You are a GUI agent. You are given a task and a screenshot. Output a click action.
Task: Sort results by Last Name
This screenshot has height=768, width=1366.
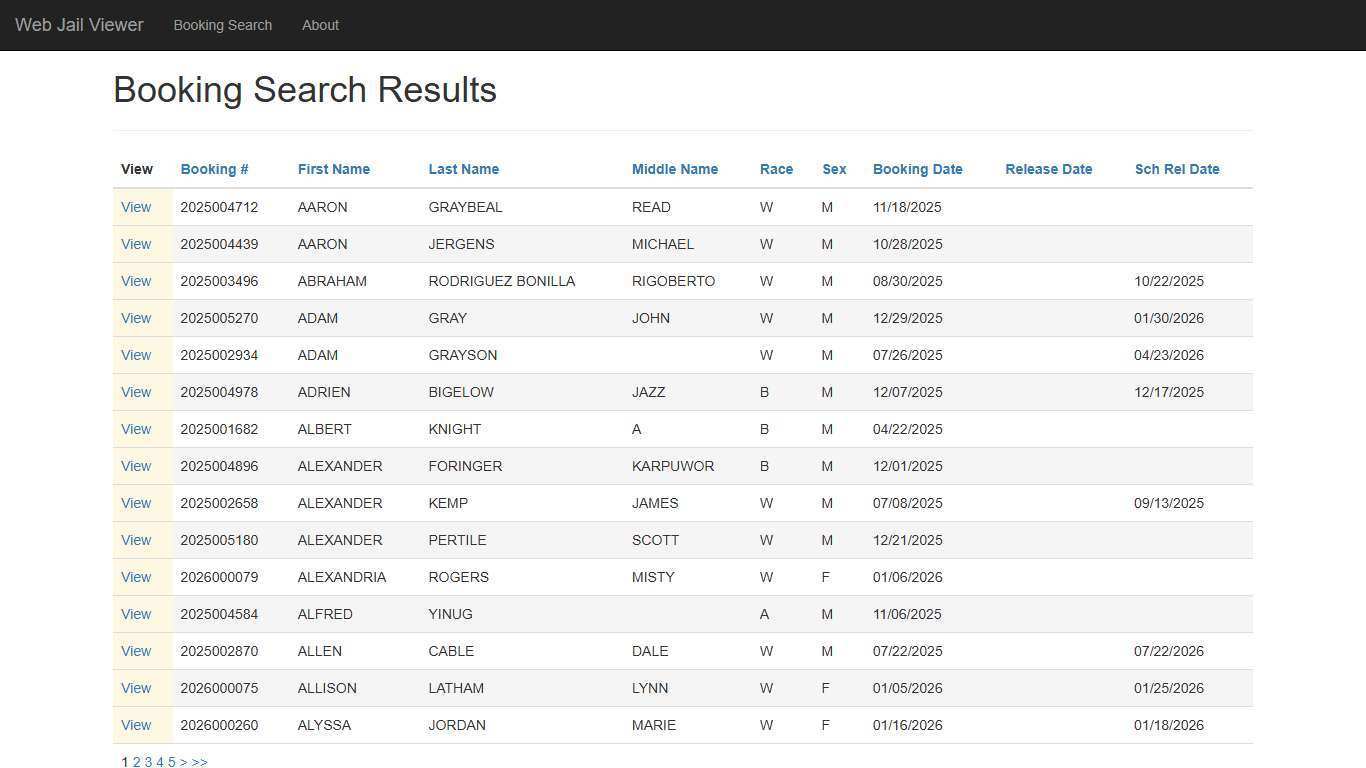(463, 169)
